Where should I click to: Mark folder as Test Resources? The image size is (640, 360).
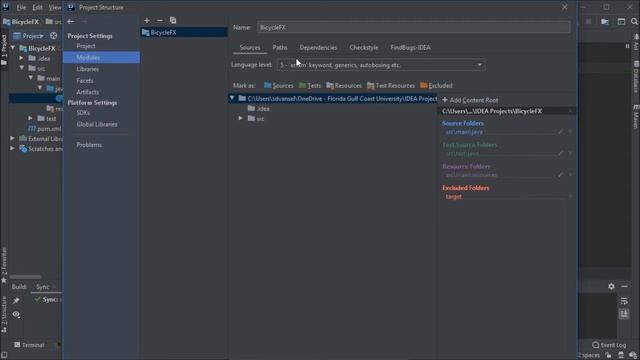tap(391, 86)
